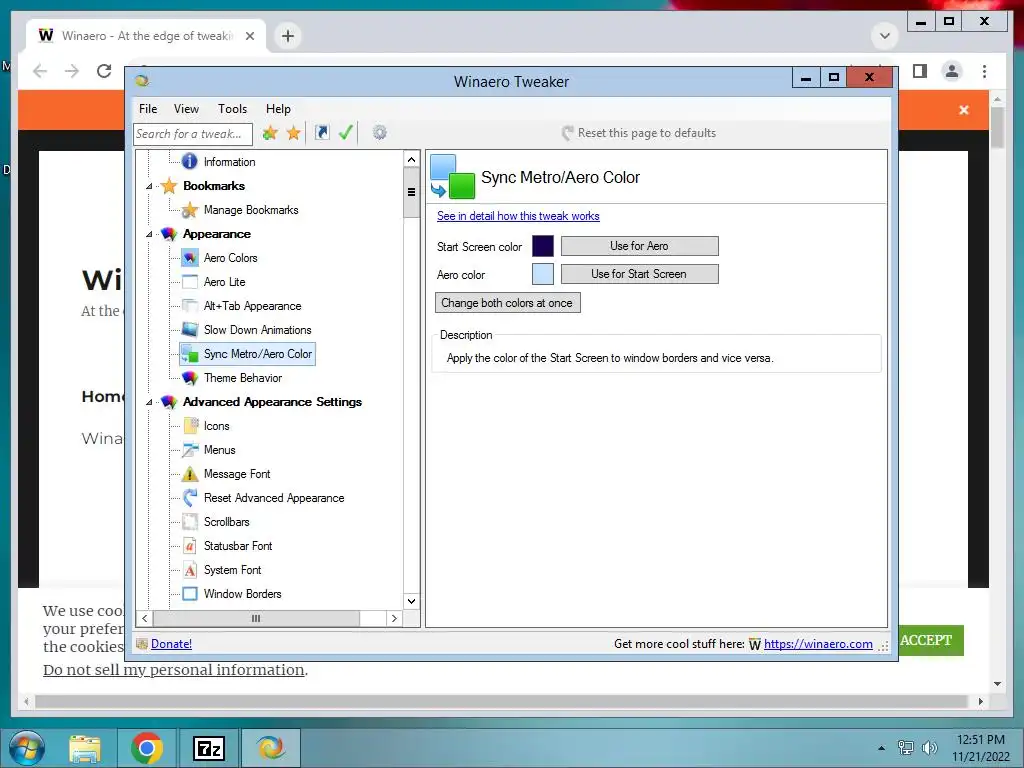Open the https://winaero.com link
The width and height of the screenshot is (1024, 768).
[x=818, y=644]
